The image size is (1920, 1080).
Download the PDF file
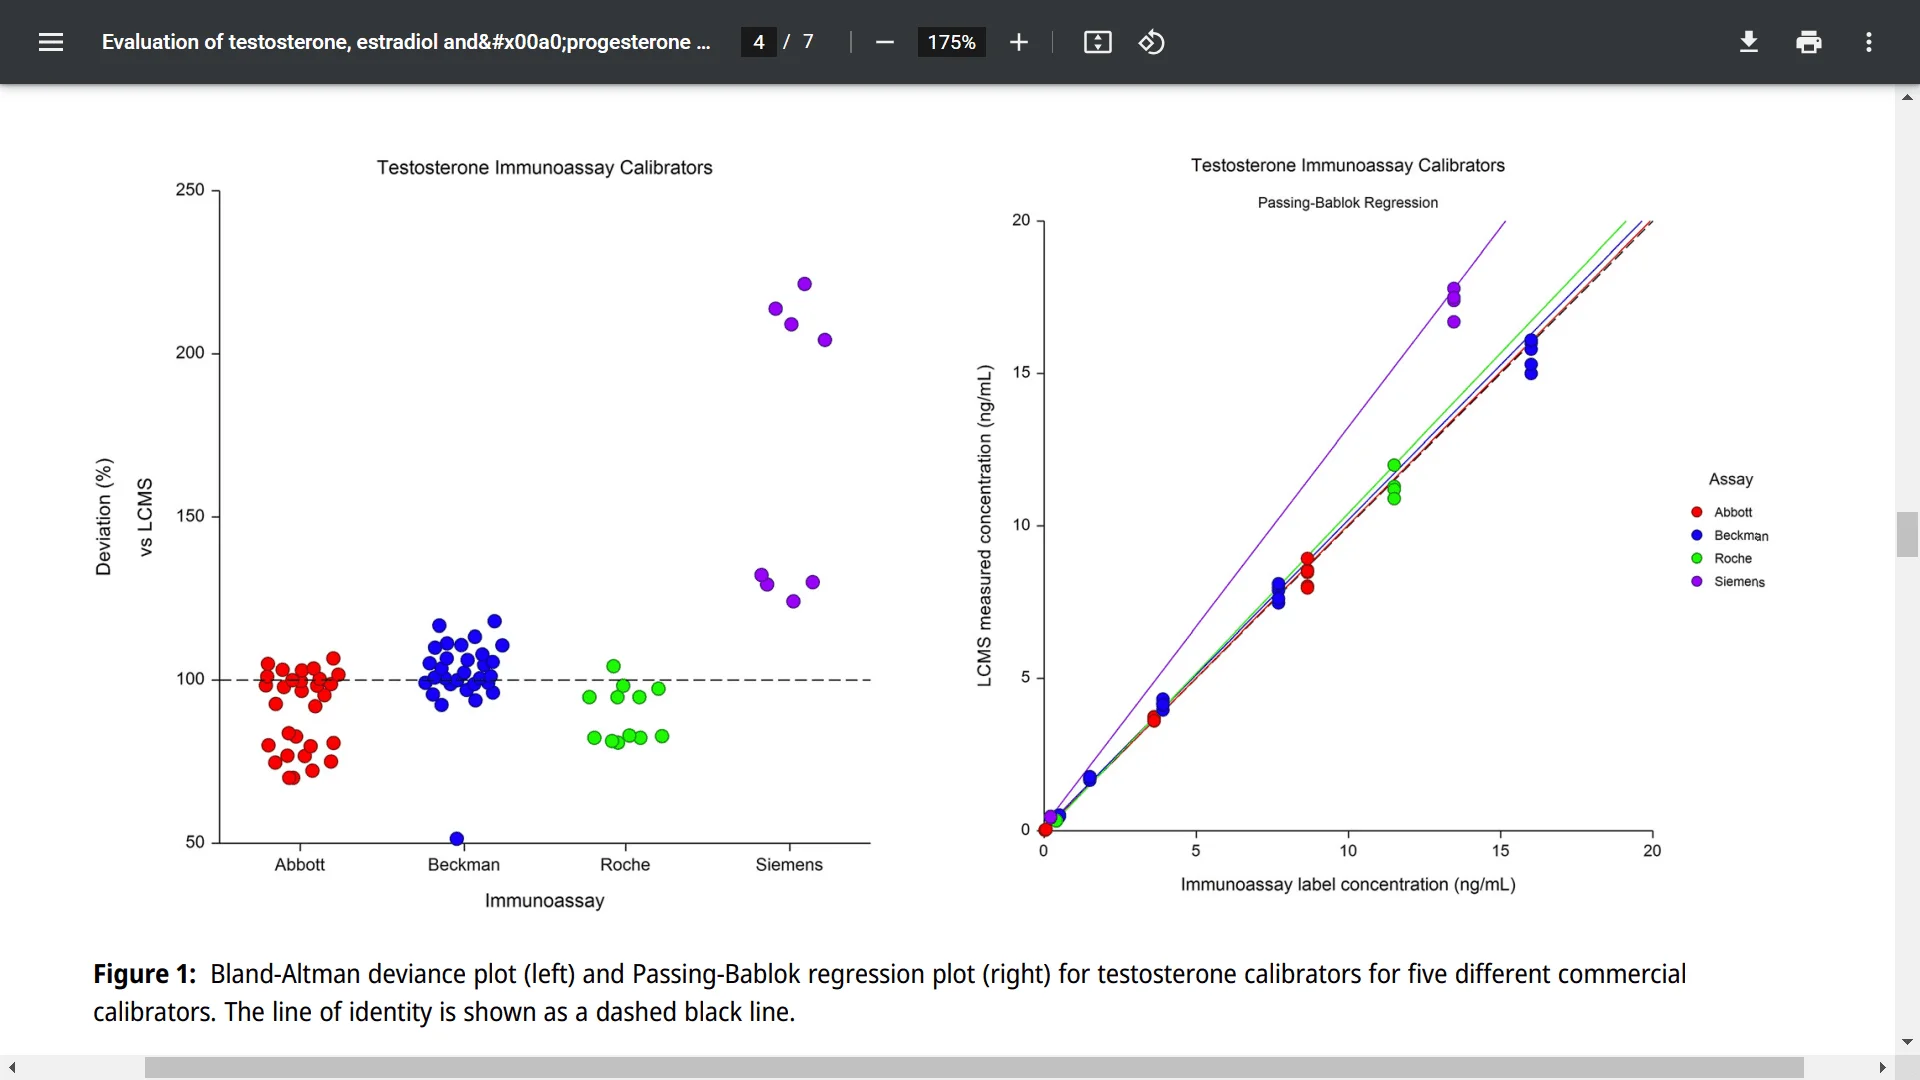click(1748, 42)
